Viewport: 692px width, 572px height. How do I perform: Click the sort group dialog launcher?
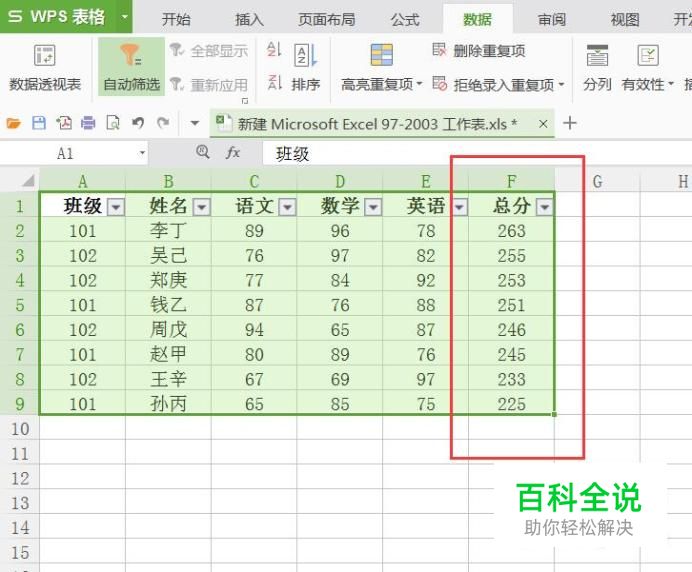pyautogui.click(x=244, y=101)
